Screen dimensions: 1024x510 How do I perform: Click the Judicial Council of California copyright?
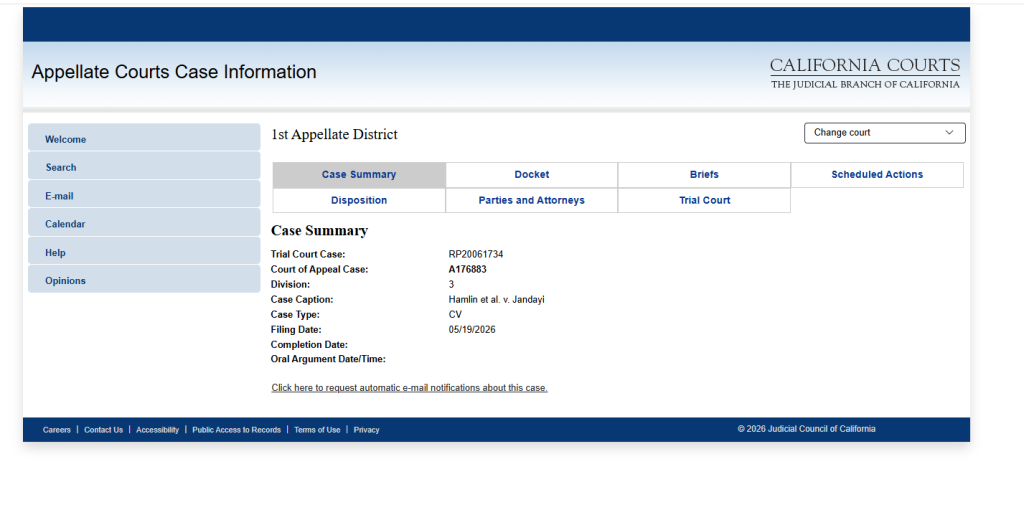[x=807, y=429]
